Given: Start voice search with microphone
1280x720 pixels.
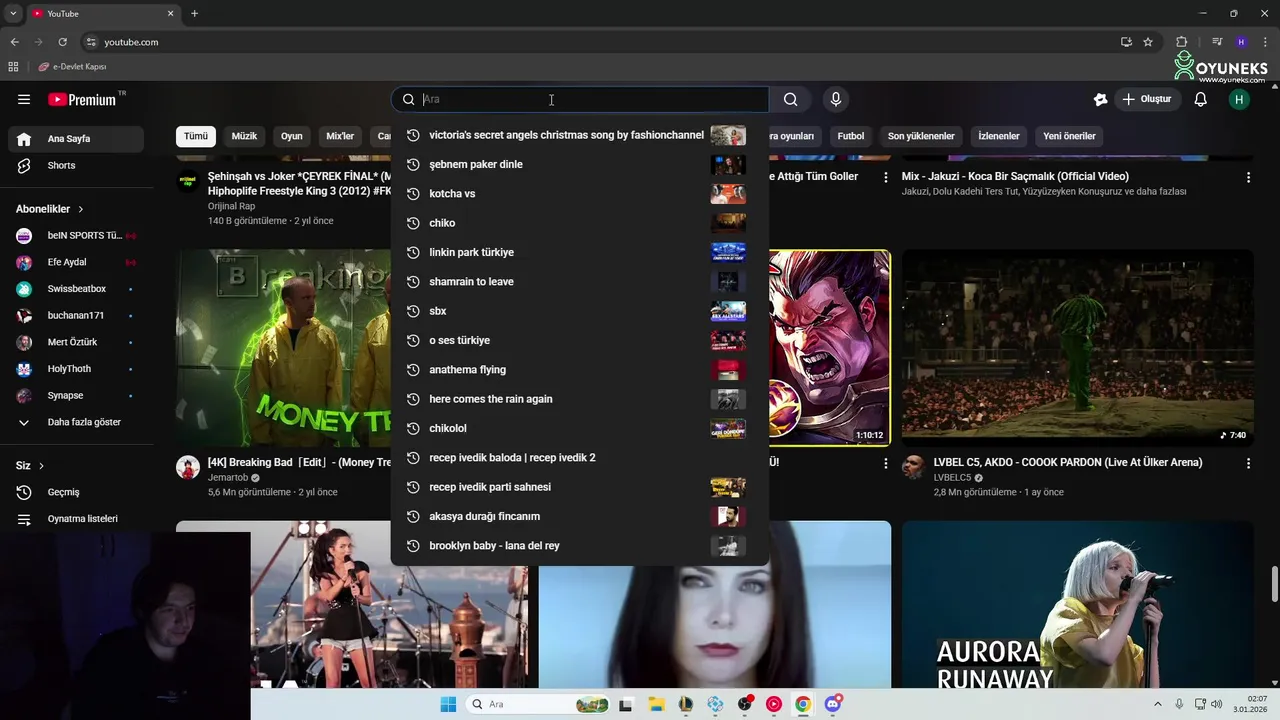Looking at the screenshot, I should [836, 99].
